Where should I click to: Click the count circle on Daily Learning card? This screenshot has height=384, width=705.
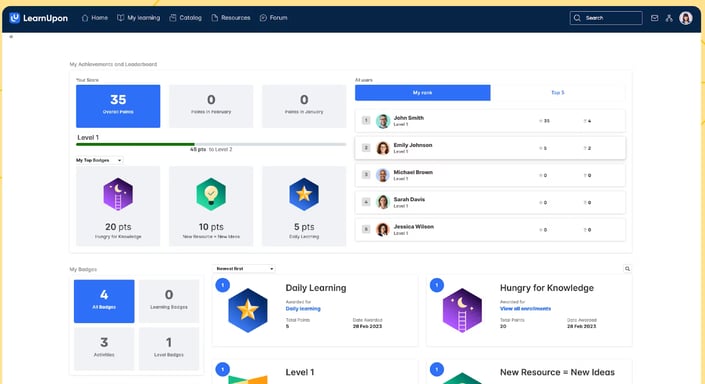pyautogui.click(x=223, y=285)
